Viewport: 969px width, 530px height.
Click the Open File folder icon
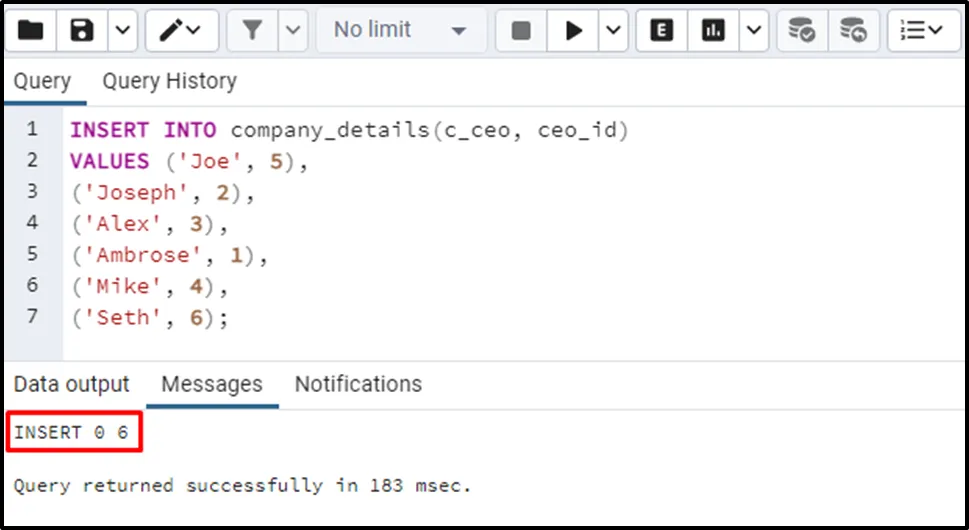click(31, 31)
